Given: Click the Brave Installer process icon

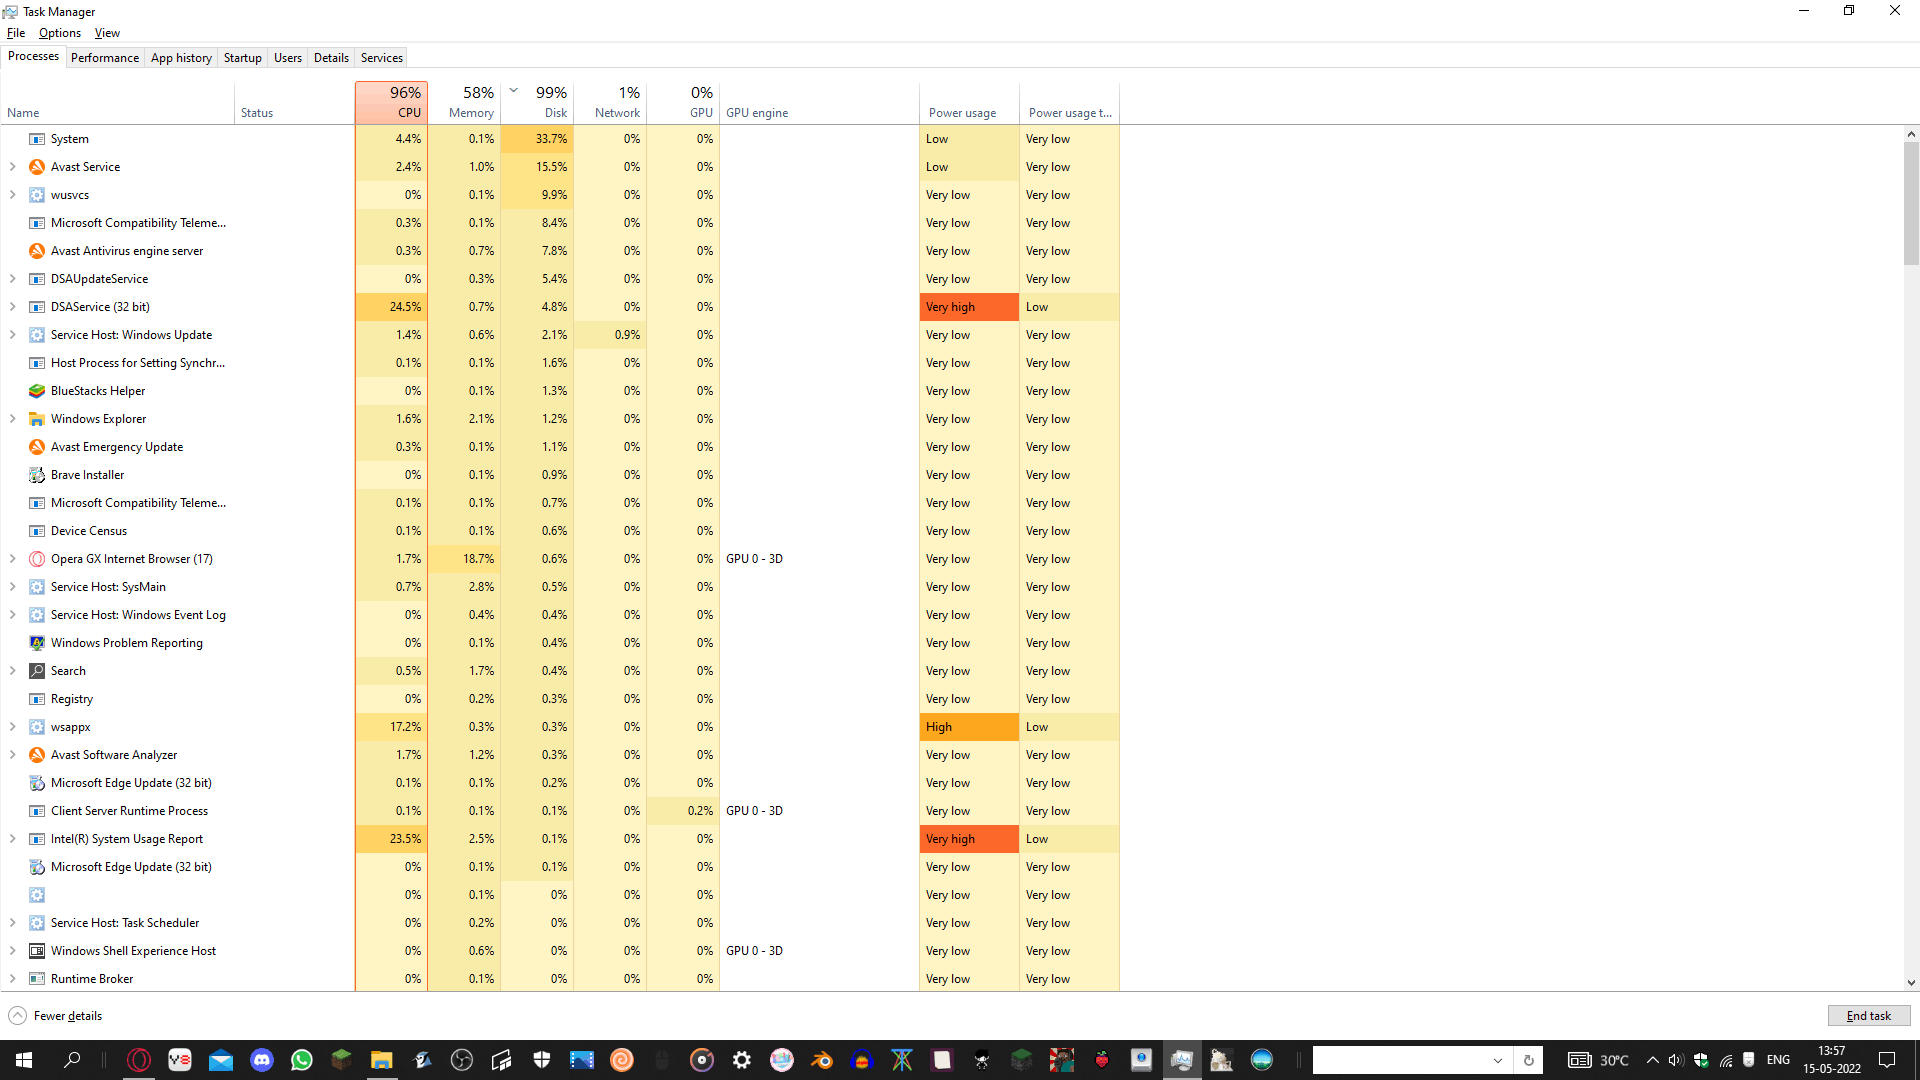Looking at the screenshot, I should tap(37, 475).
